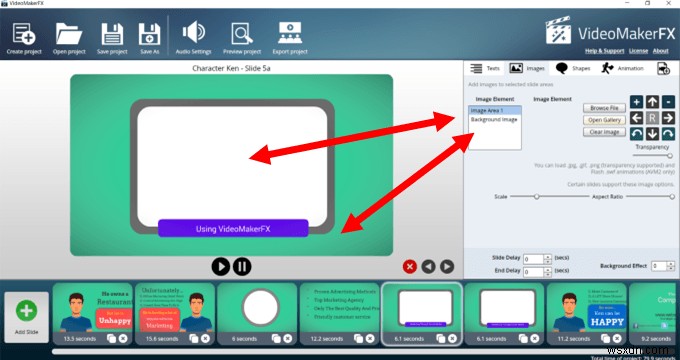Move image left with left-arrow icon

636,118
